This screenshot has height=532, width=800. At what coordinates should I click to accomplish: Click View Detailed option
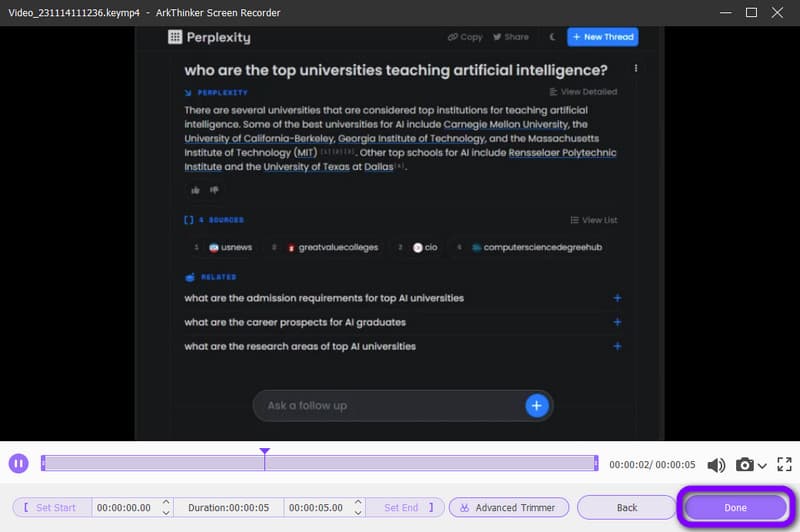pyautogui.click(x=583, y=92)
